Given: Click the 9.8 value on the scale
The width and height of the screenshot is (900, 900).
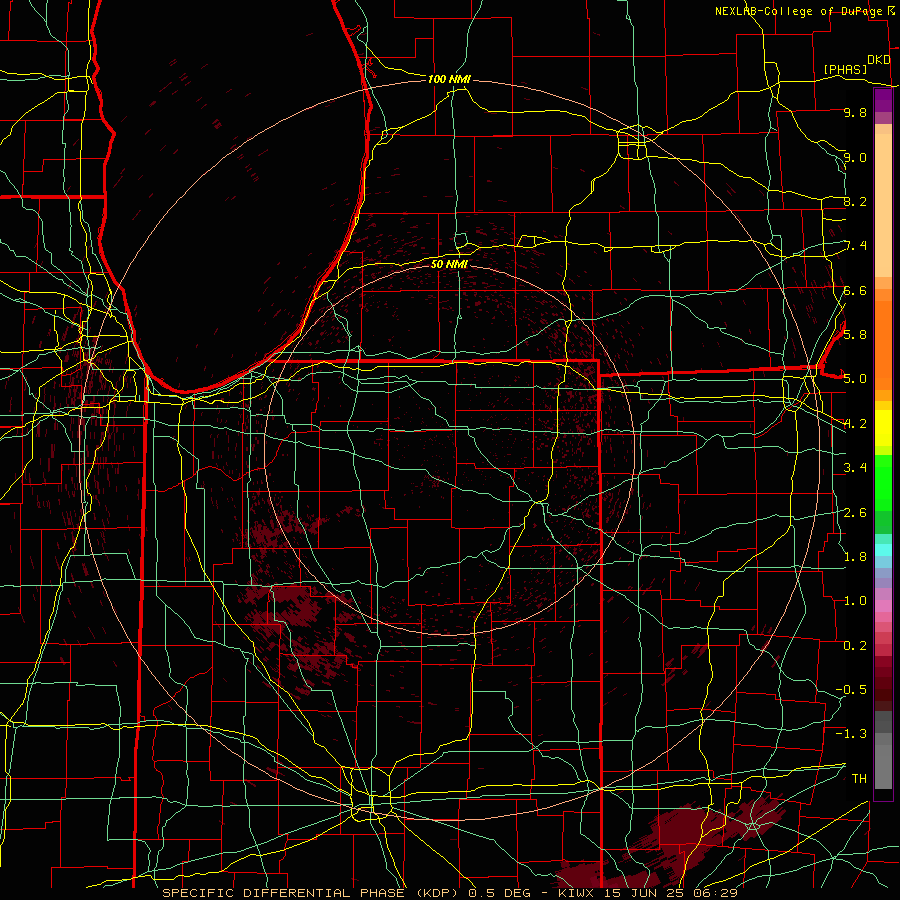Looking at the screenshot, I should 855,112.
